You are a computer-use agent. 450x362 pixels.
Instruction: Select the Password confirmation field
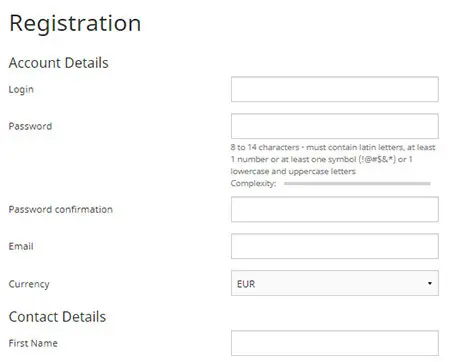click(335, 209)
